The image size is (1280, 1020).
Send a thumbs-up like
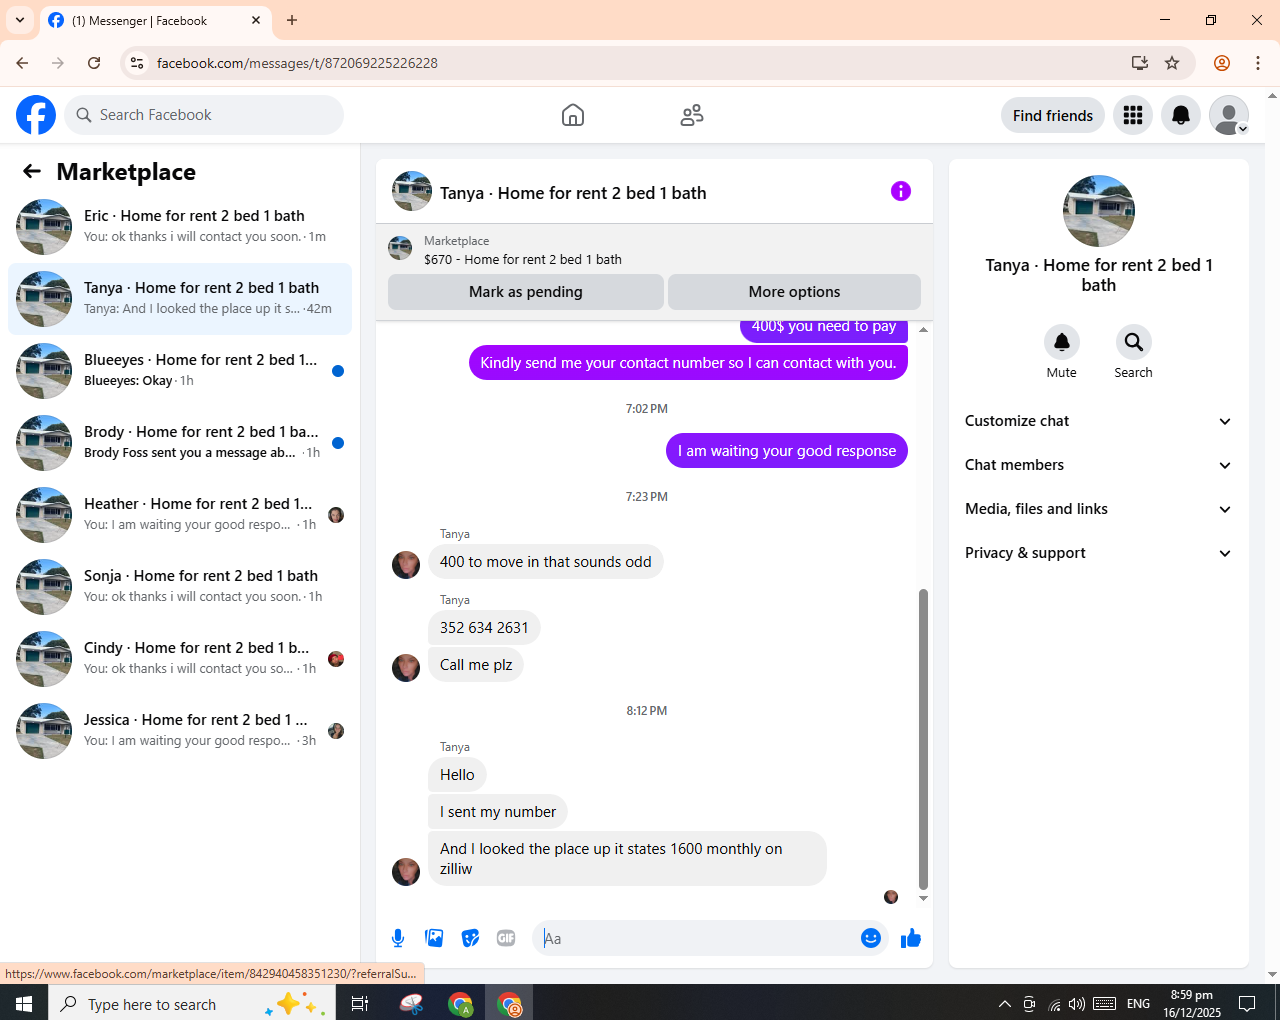[x=911, y=938]
